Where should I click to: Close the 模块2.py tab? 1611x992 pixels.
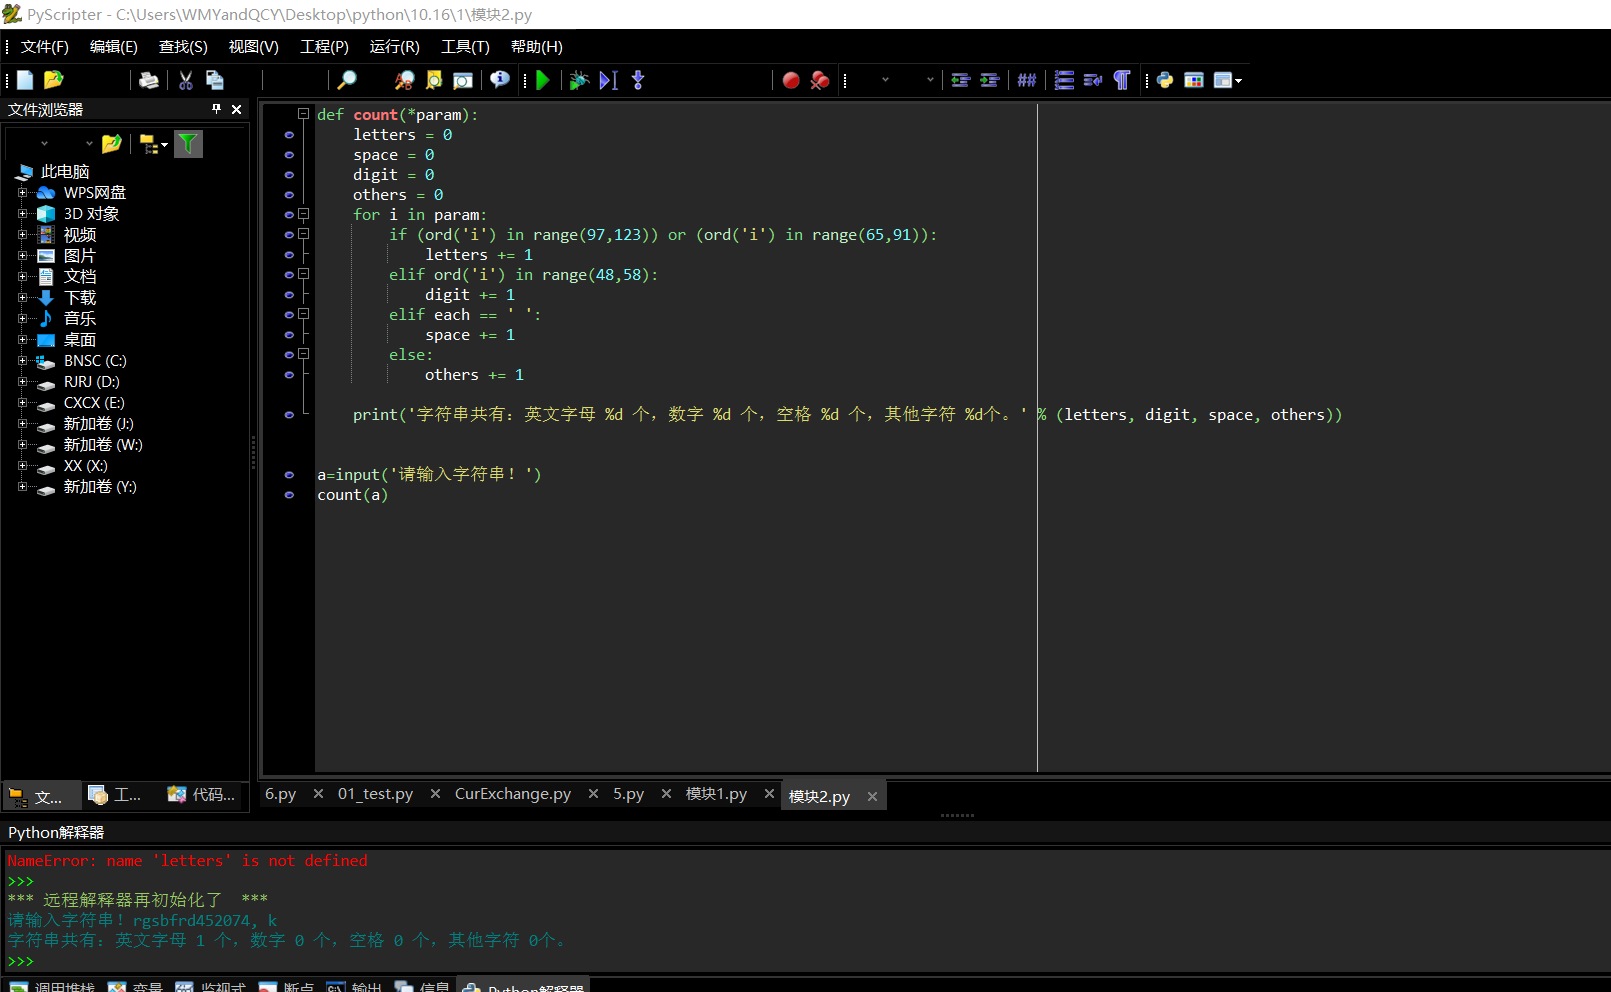coord(872,797)
